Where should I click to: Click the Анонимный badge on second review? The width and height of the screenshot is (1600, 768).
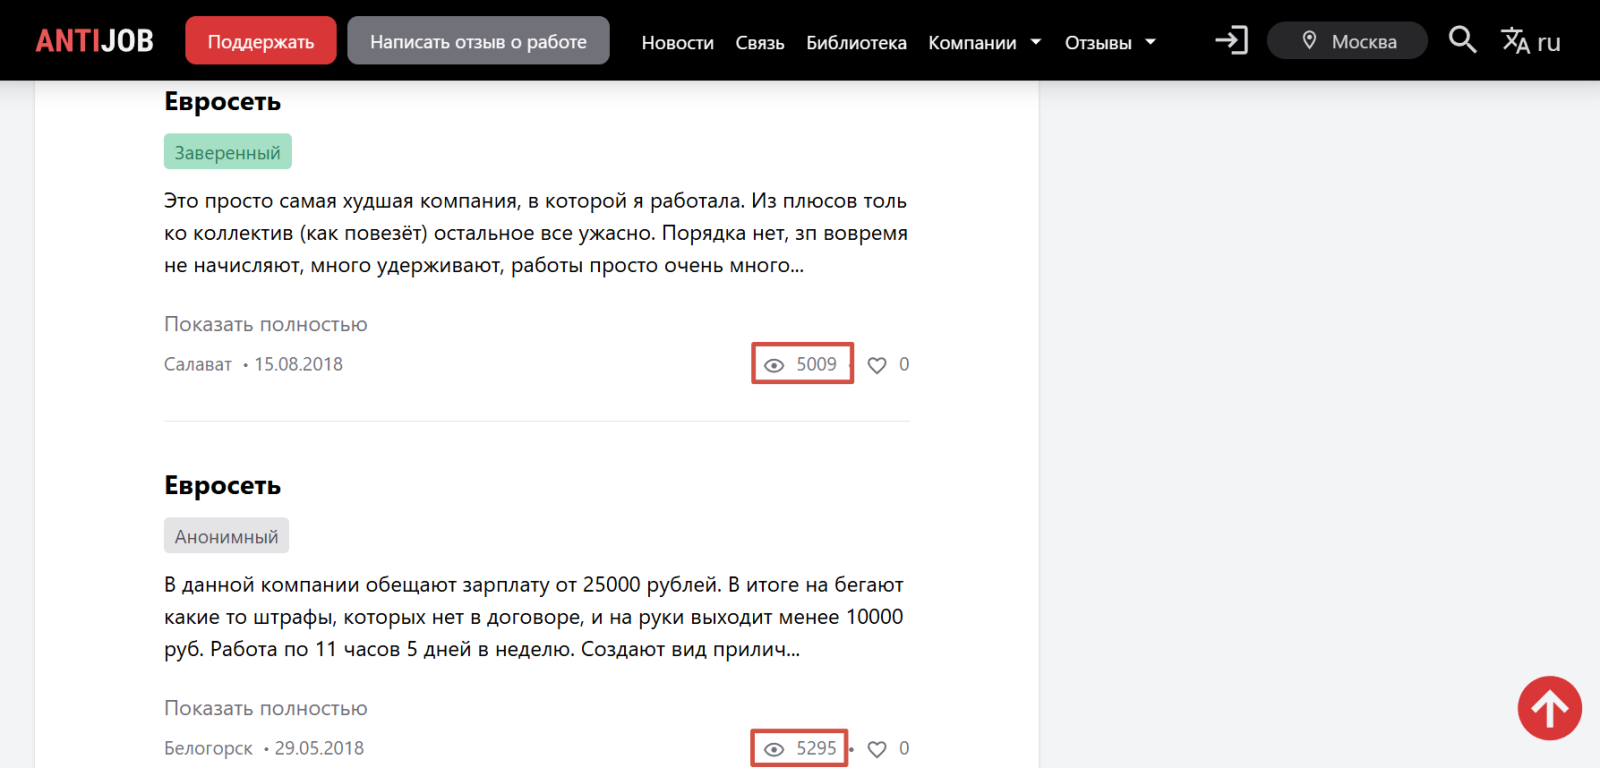click(226, 536)
